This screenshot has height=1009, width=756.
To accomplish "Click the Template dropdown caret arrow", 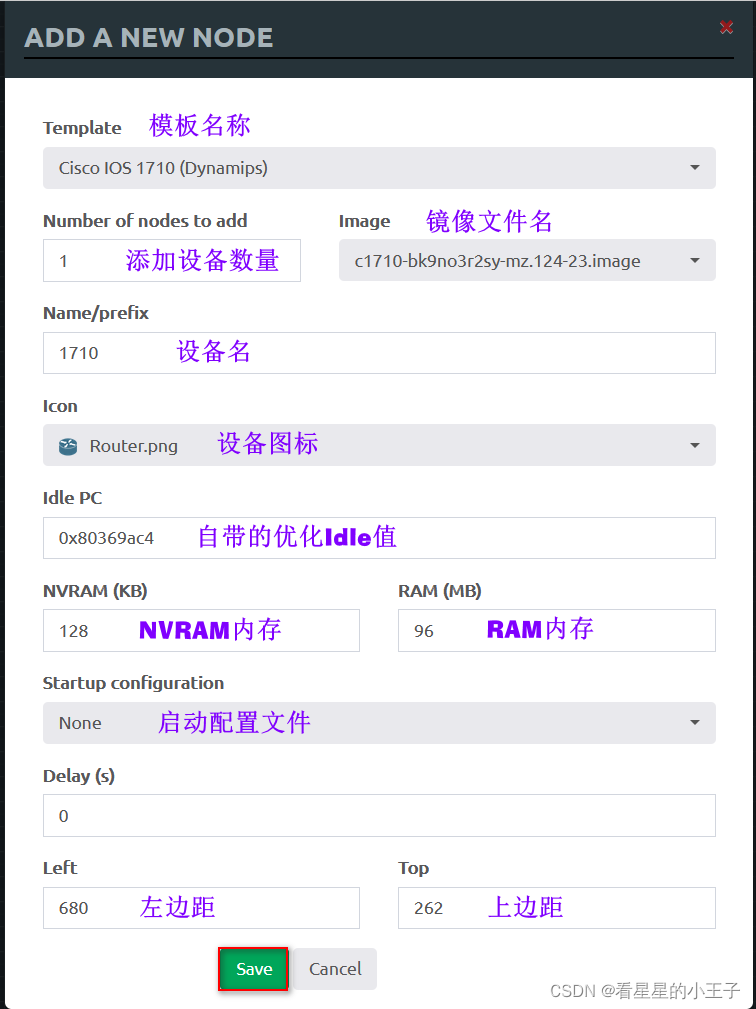I will [x=695, y=168].
